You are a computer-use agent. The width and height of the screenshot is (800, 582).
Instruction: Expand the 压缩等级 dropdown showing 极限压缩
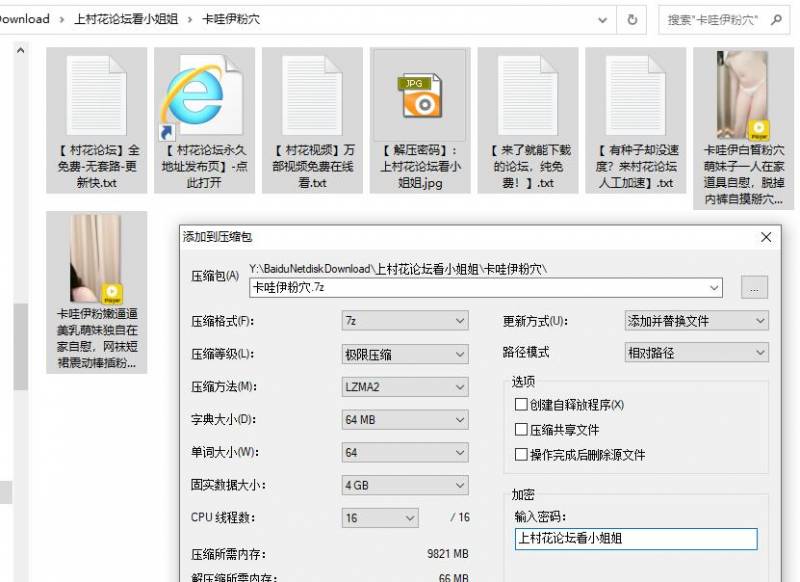(405, 354)
